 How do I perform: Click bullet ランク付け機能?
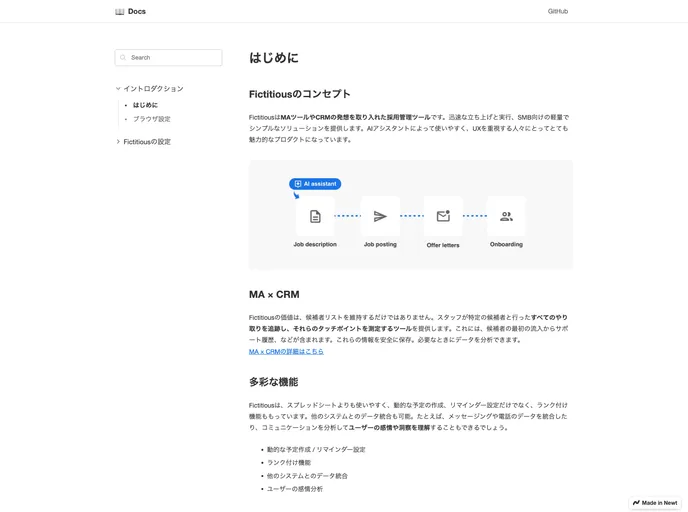click(289, 462)
